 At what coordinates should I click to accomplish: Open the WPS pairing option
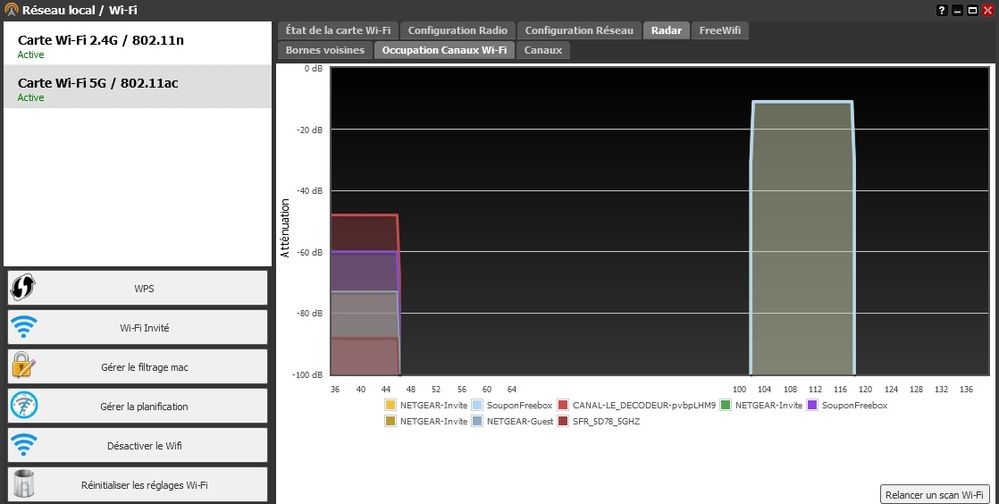[138, 288]
